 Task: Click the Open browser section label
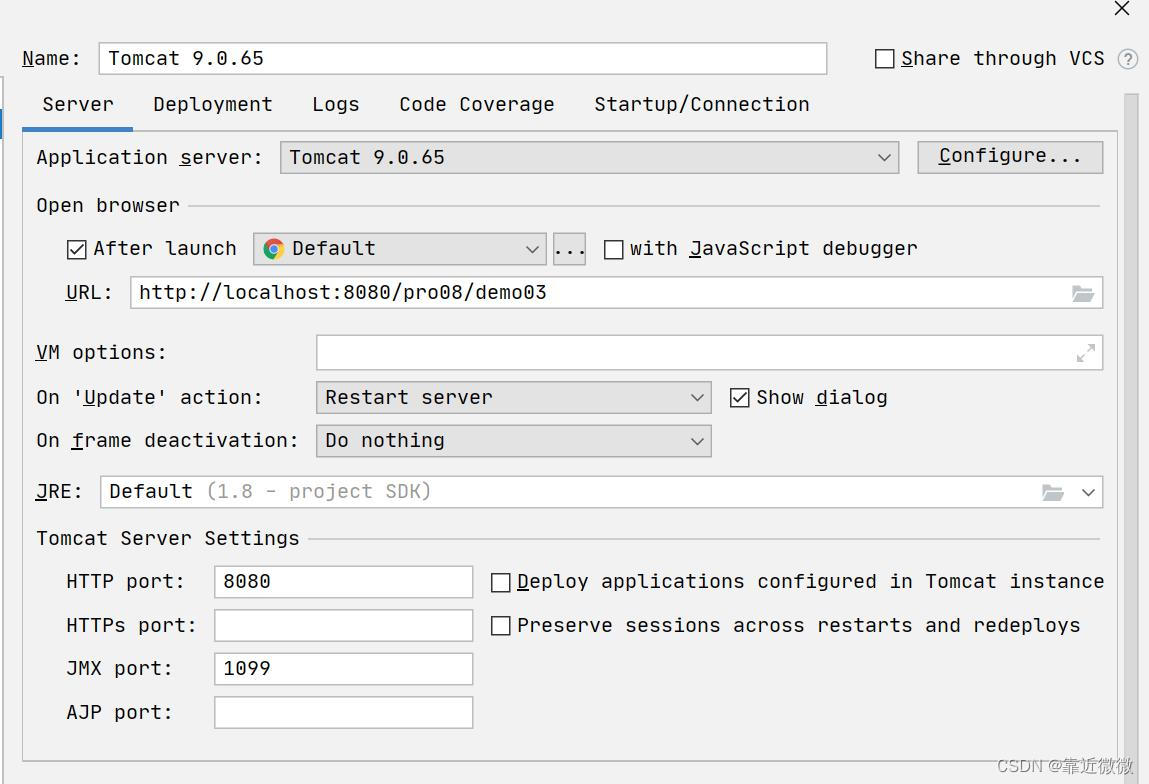coord(108,206)
